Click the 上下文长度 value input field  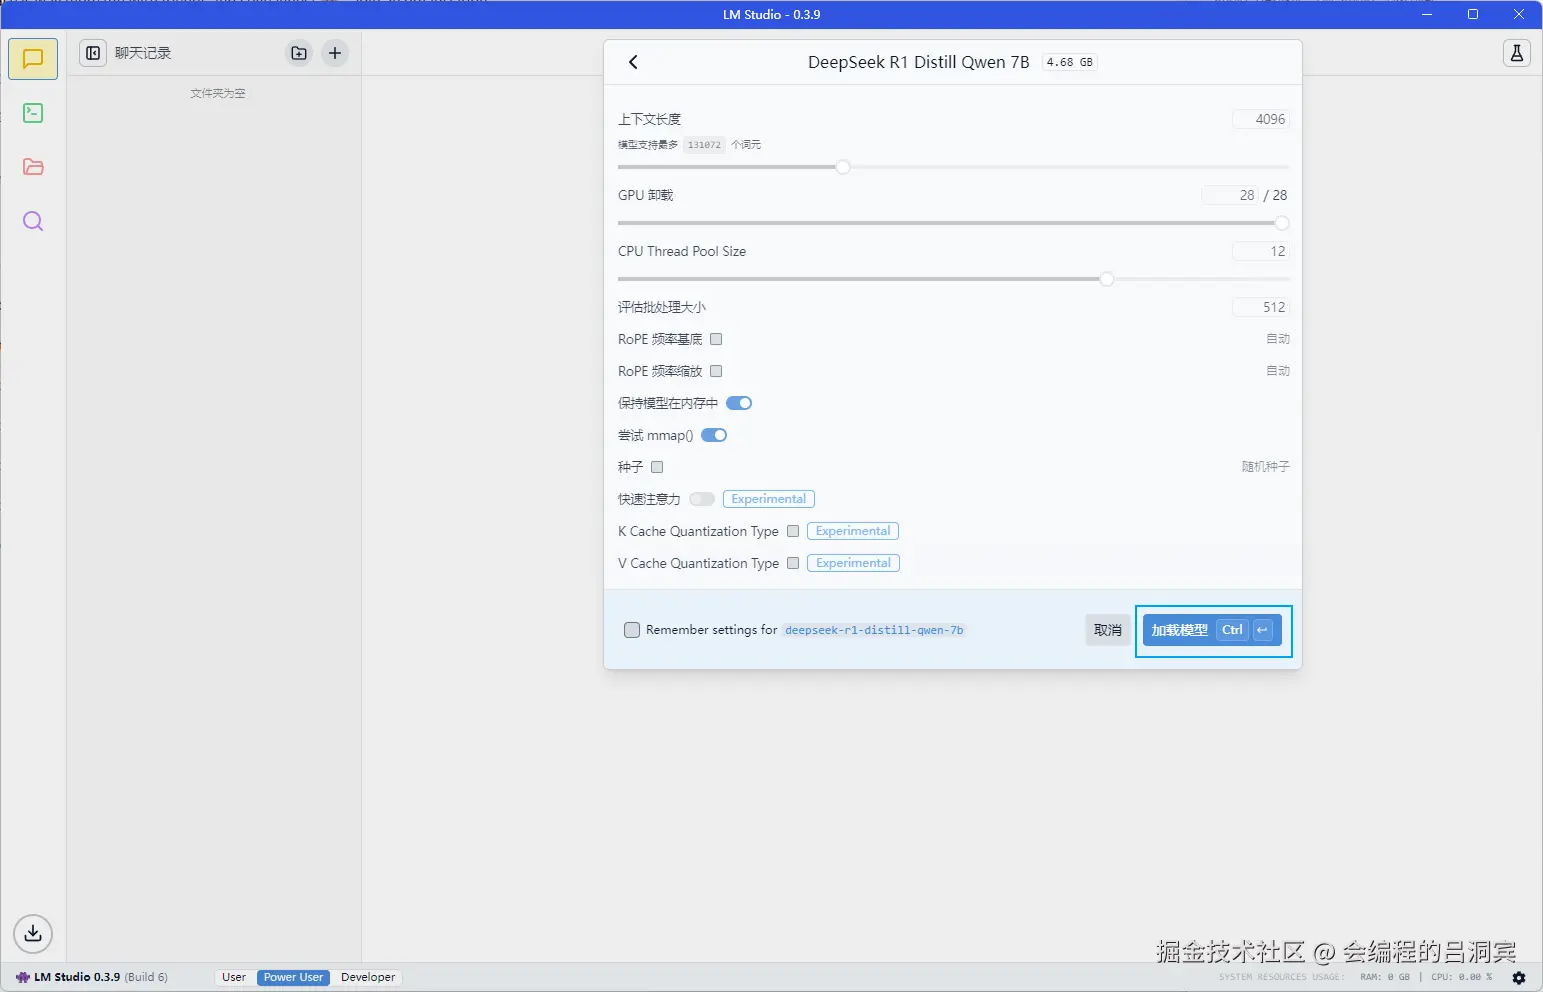pos(1259,119)
